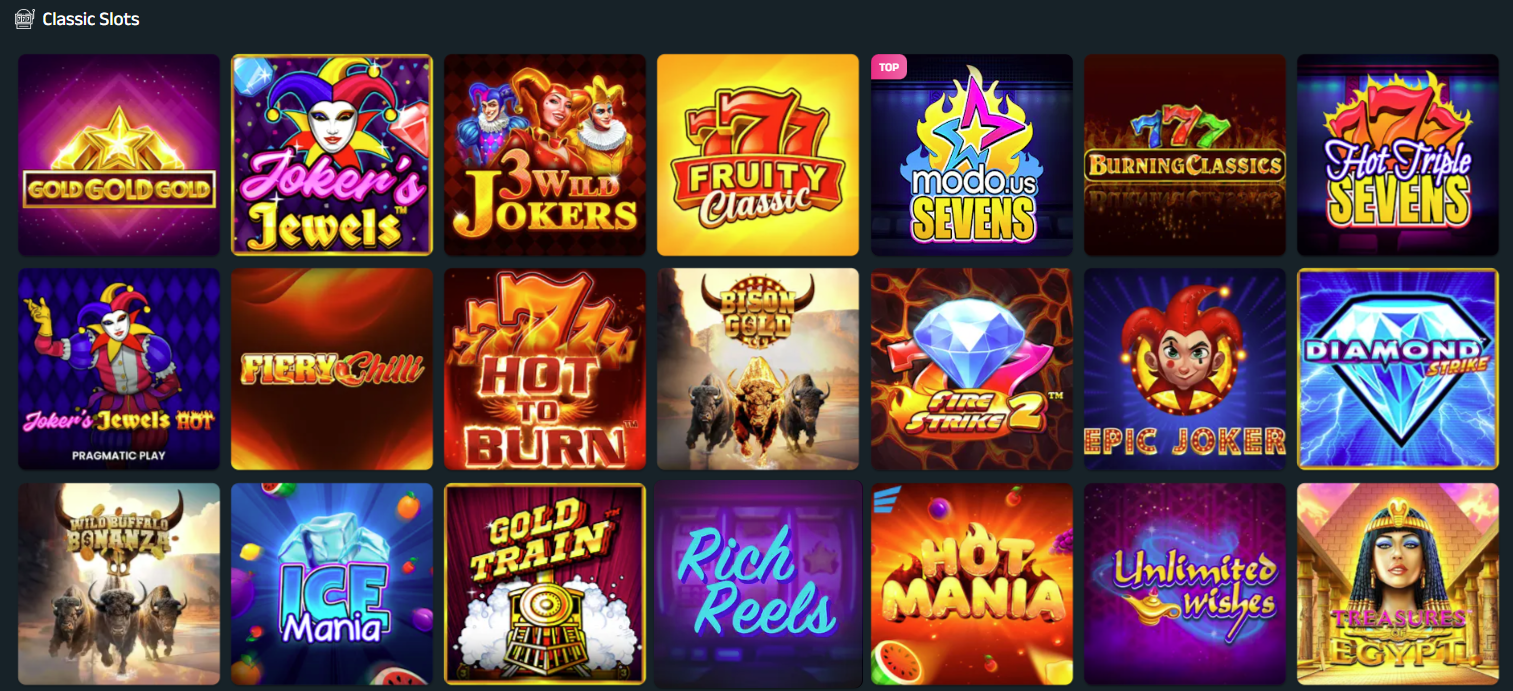Open the Gold Train game tile
This screenshot has width=1513, height=691.
click(x=545, y=584)
